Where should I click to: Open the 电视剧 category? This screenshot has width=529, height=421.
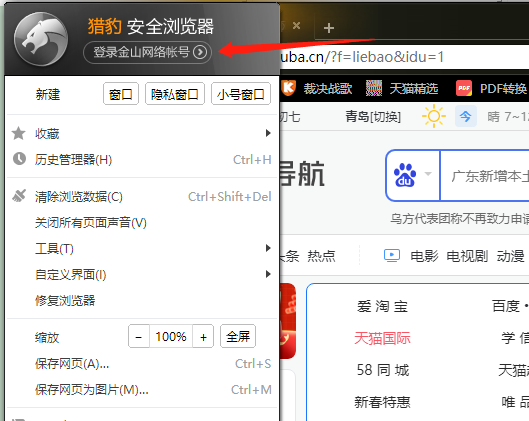coord(467,256)
